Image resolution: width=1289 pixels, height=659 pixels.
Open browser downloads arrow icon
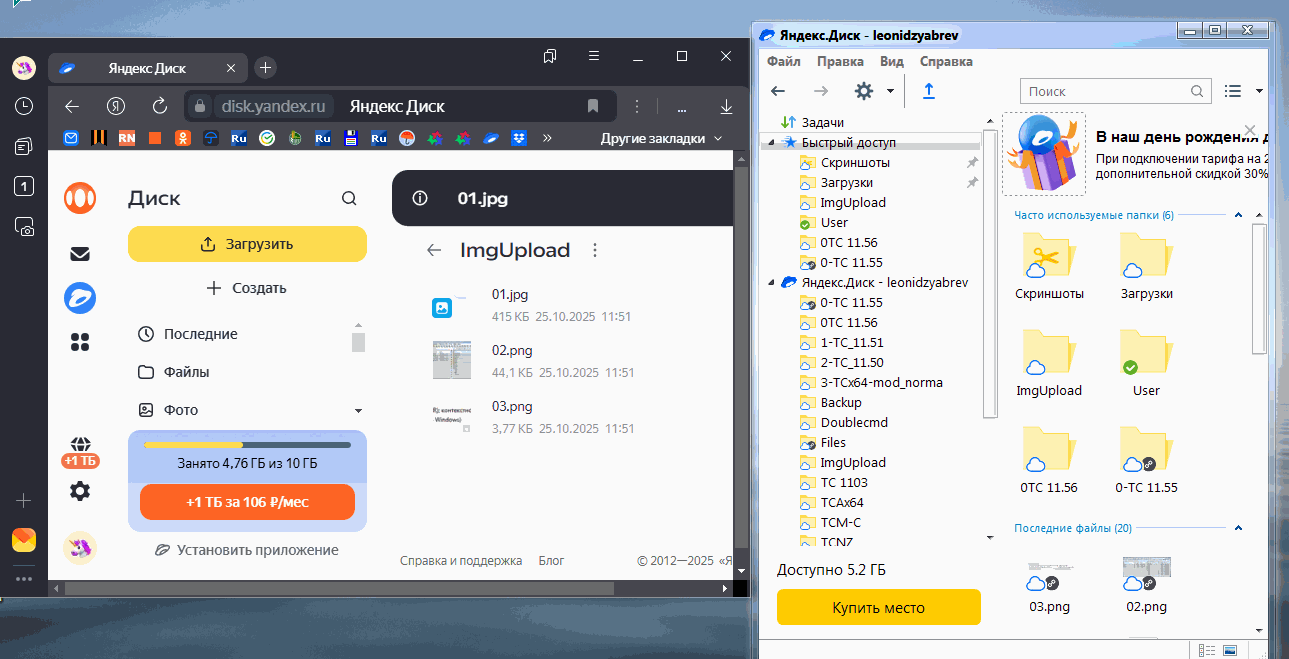pos(727,106)
